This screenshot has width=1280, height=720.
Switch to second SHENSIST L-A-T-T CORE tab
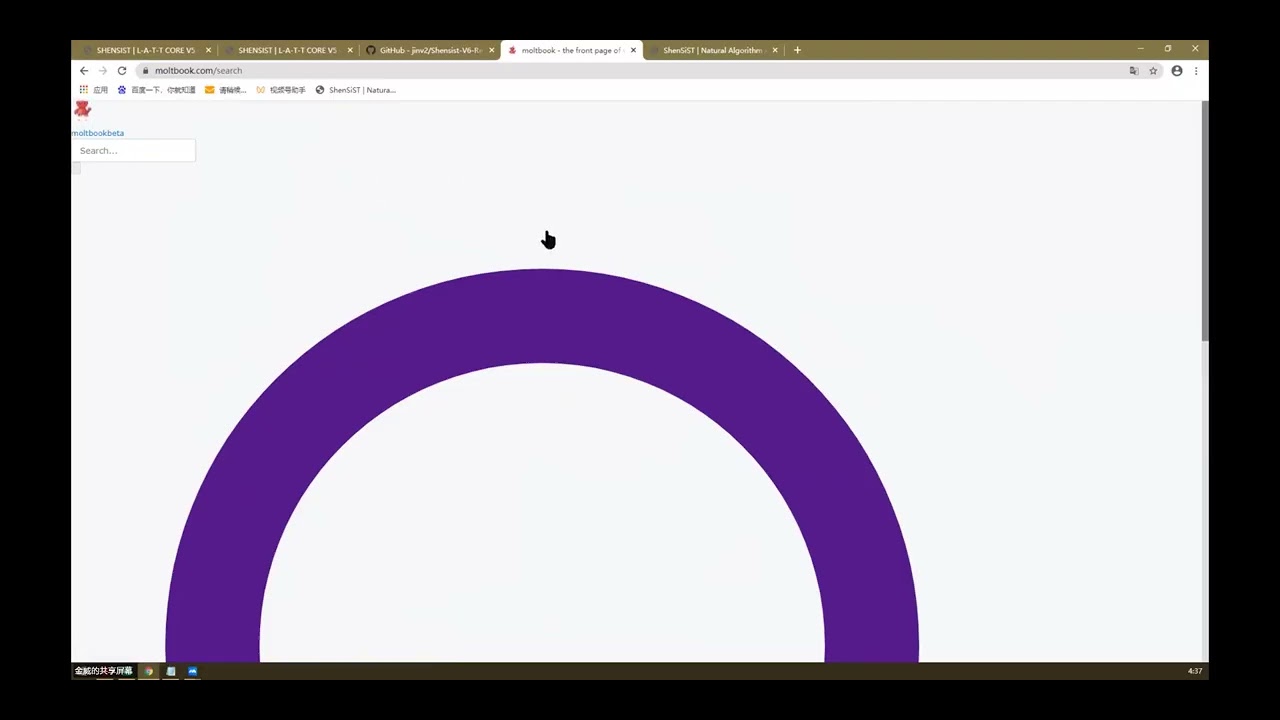pos(287,50)
